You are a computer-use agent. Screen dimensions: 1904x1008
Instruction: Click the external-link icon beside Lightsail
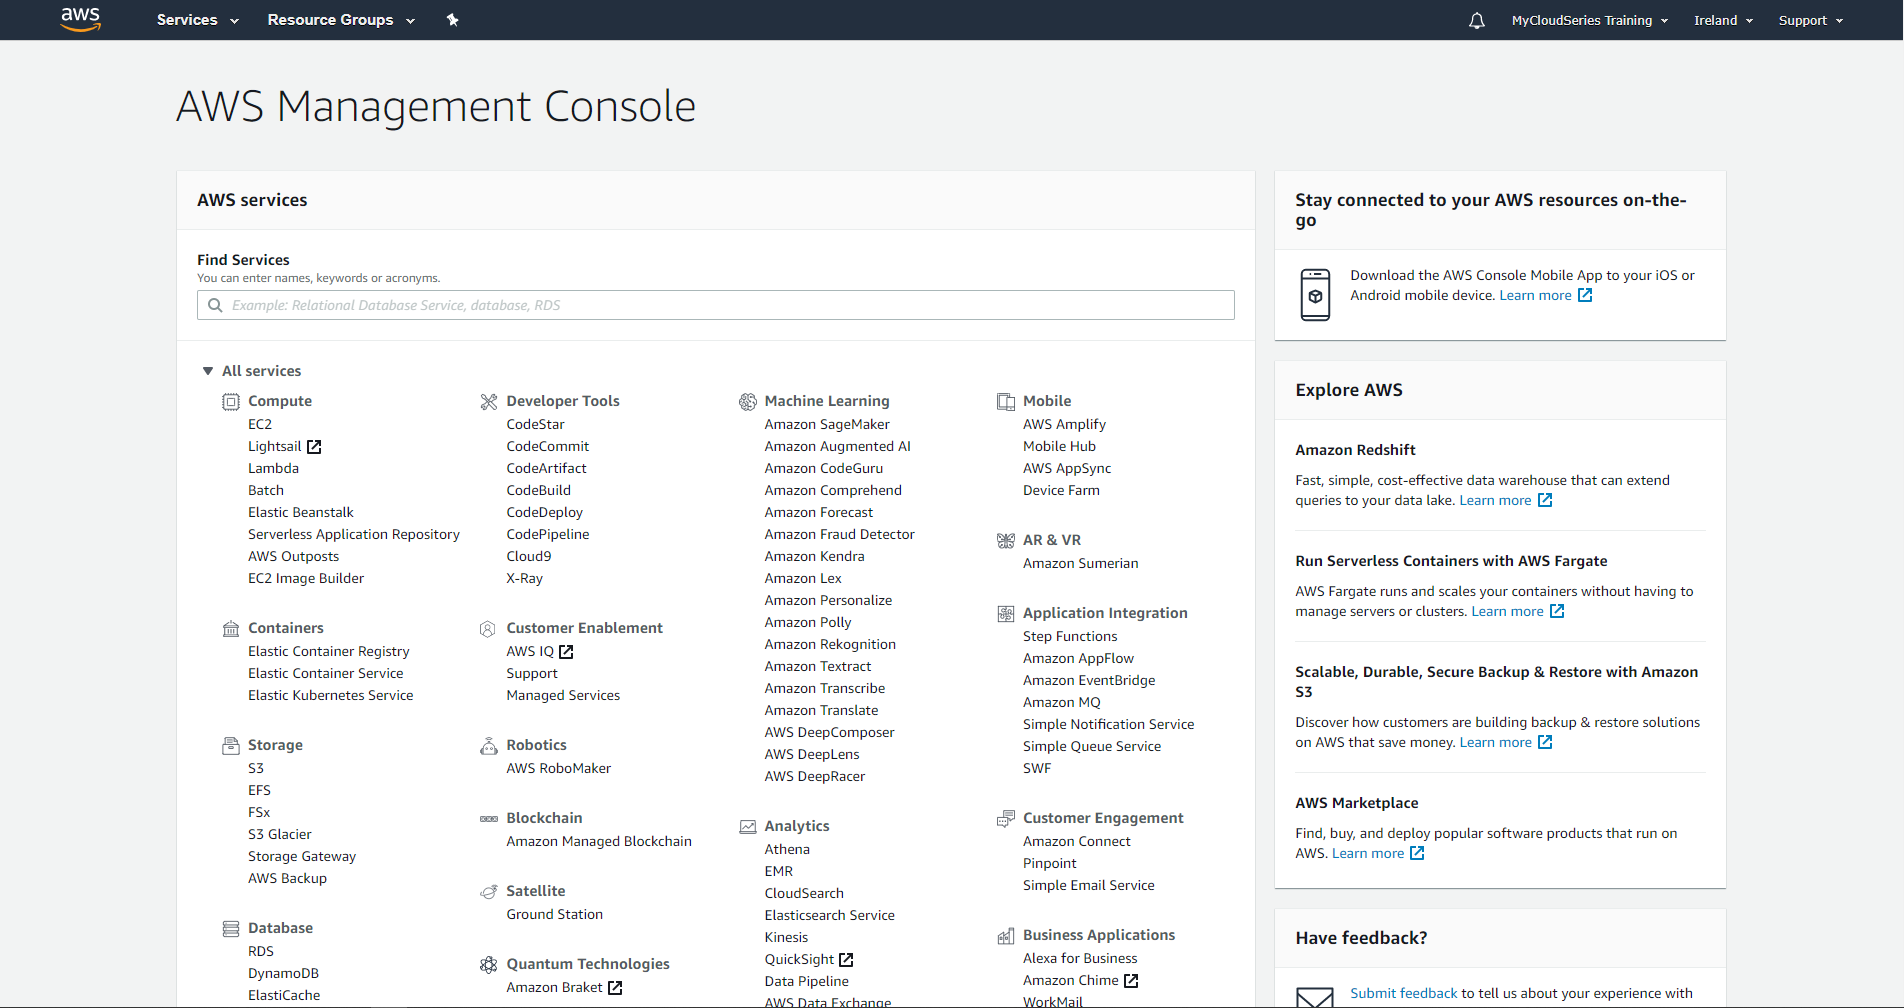coord(314,446)
